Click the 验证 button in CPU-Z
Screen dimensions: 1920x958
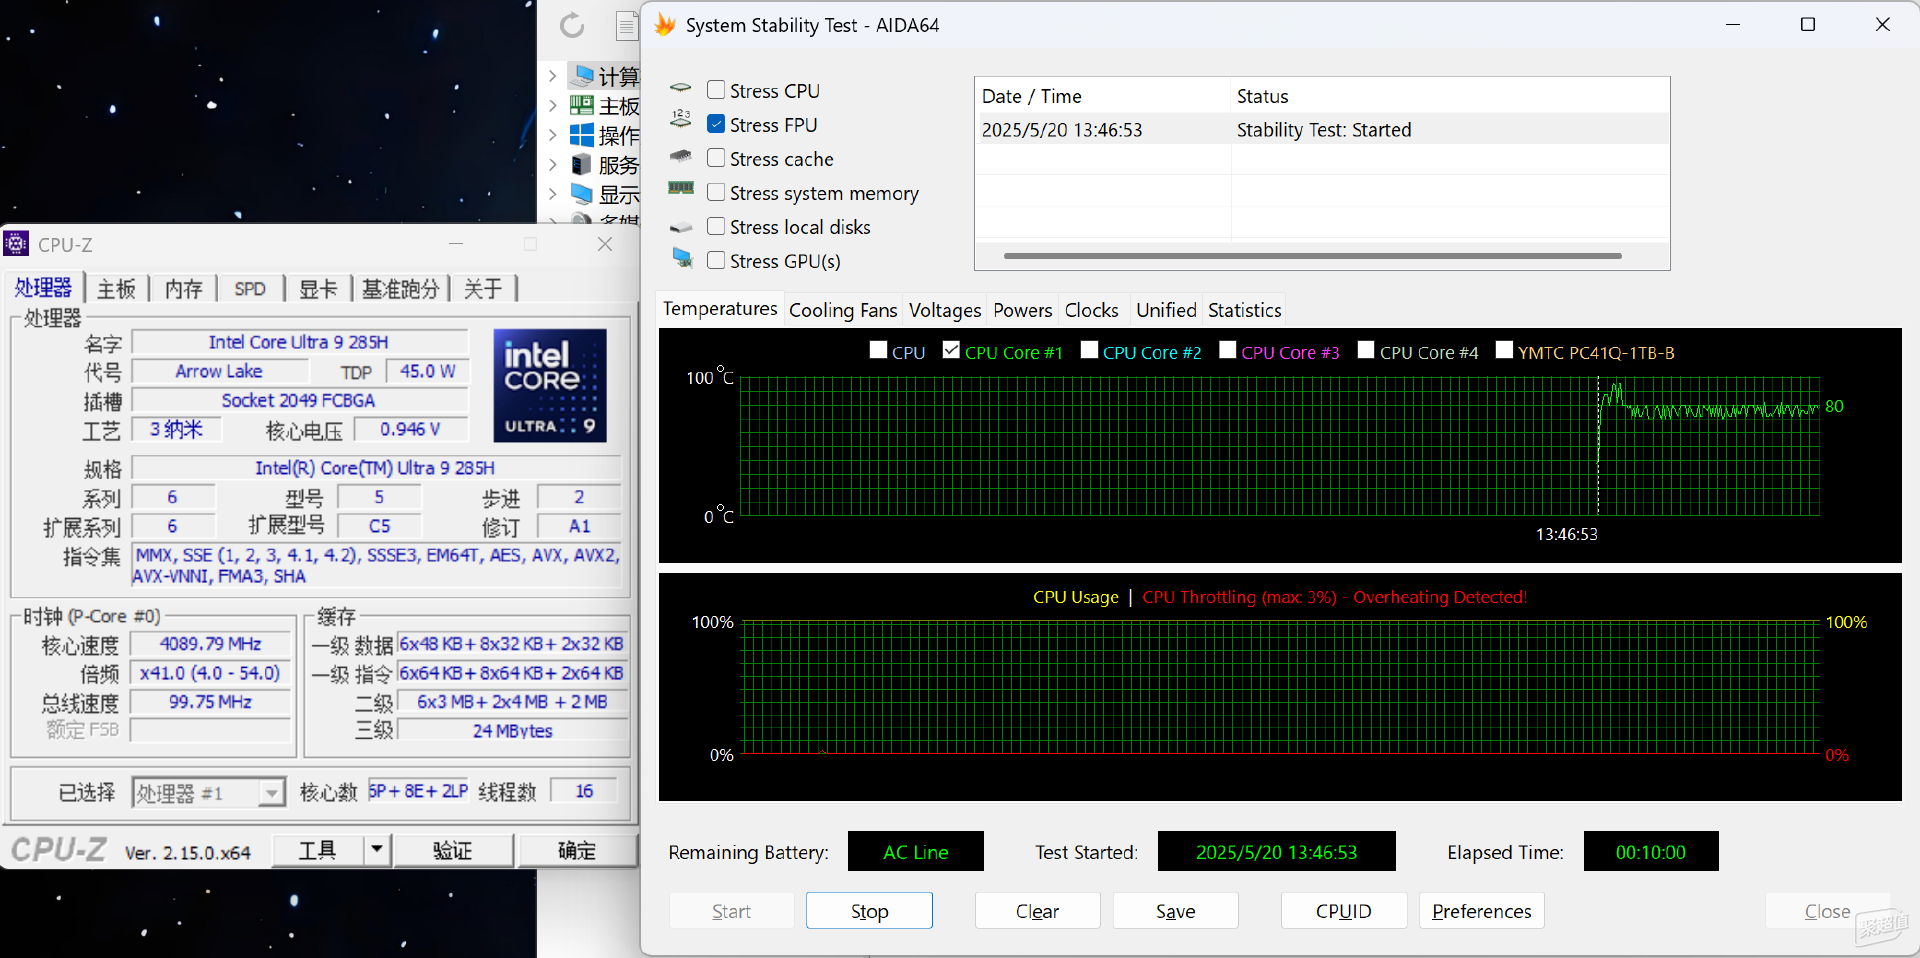click(x=452, y=850)
